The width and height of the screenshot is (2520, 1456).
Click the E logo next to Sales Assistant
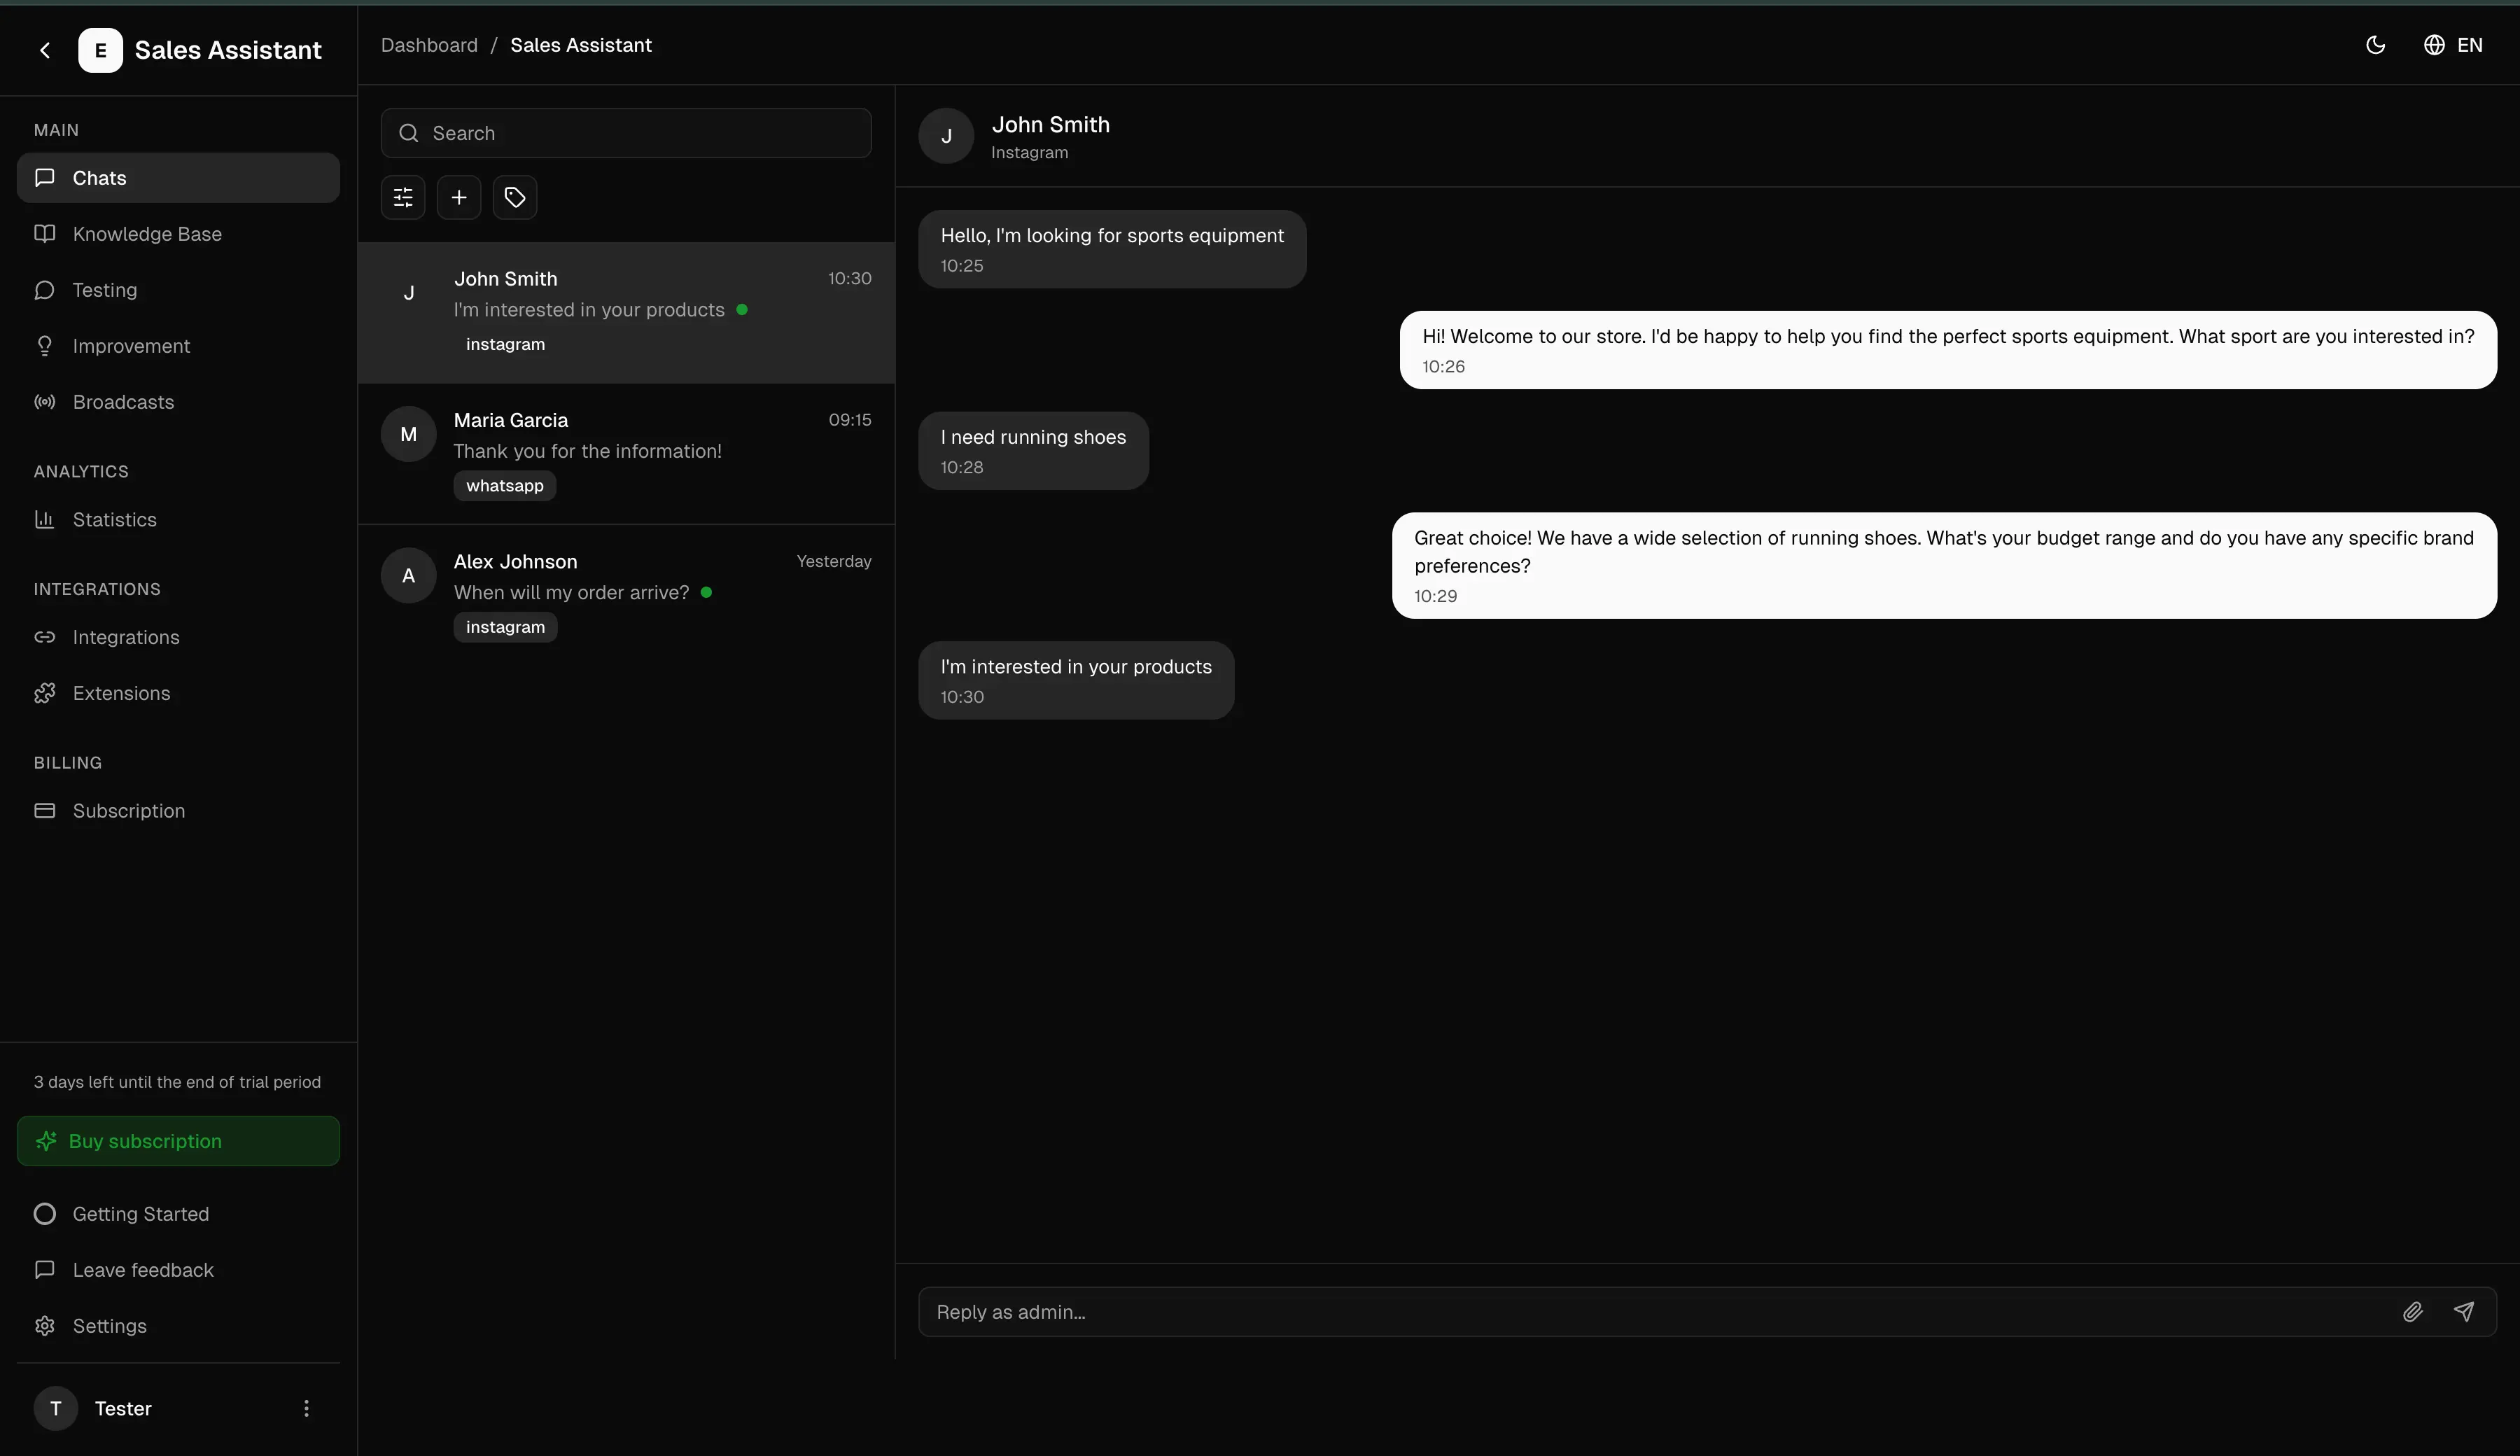(100, 50)
